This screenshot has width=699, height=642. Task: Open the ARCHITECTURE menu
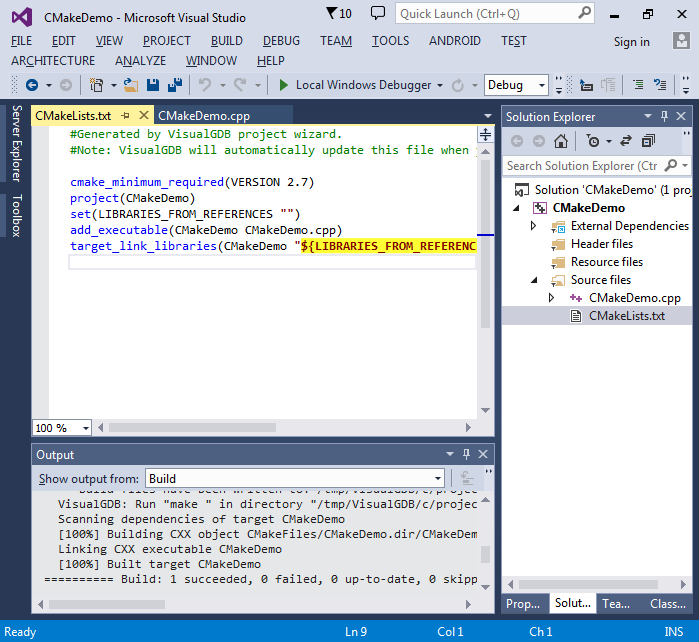click(53, 61)
